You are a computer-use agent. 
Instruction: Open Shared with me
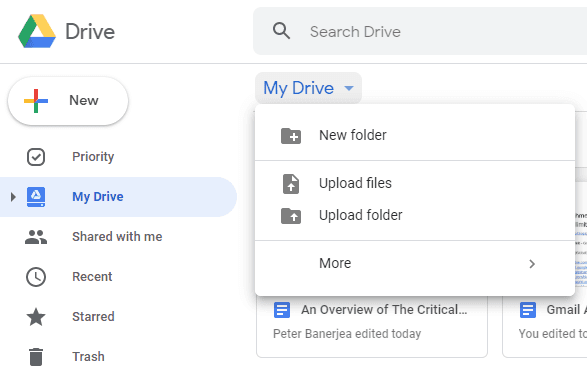(x=118, y=237)
